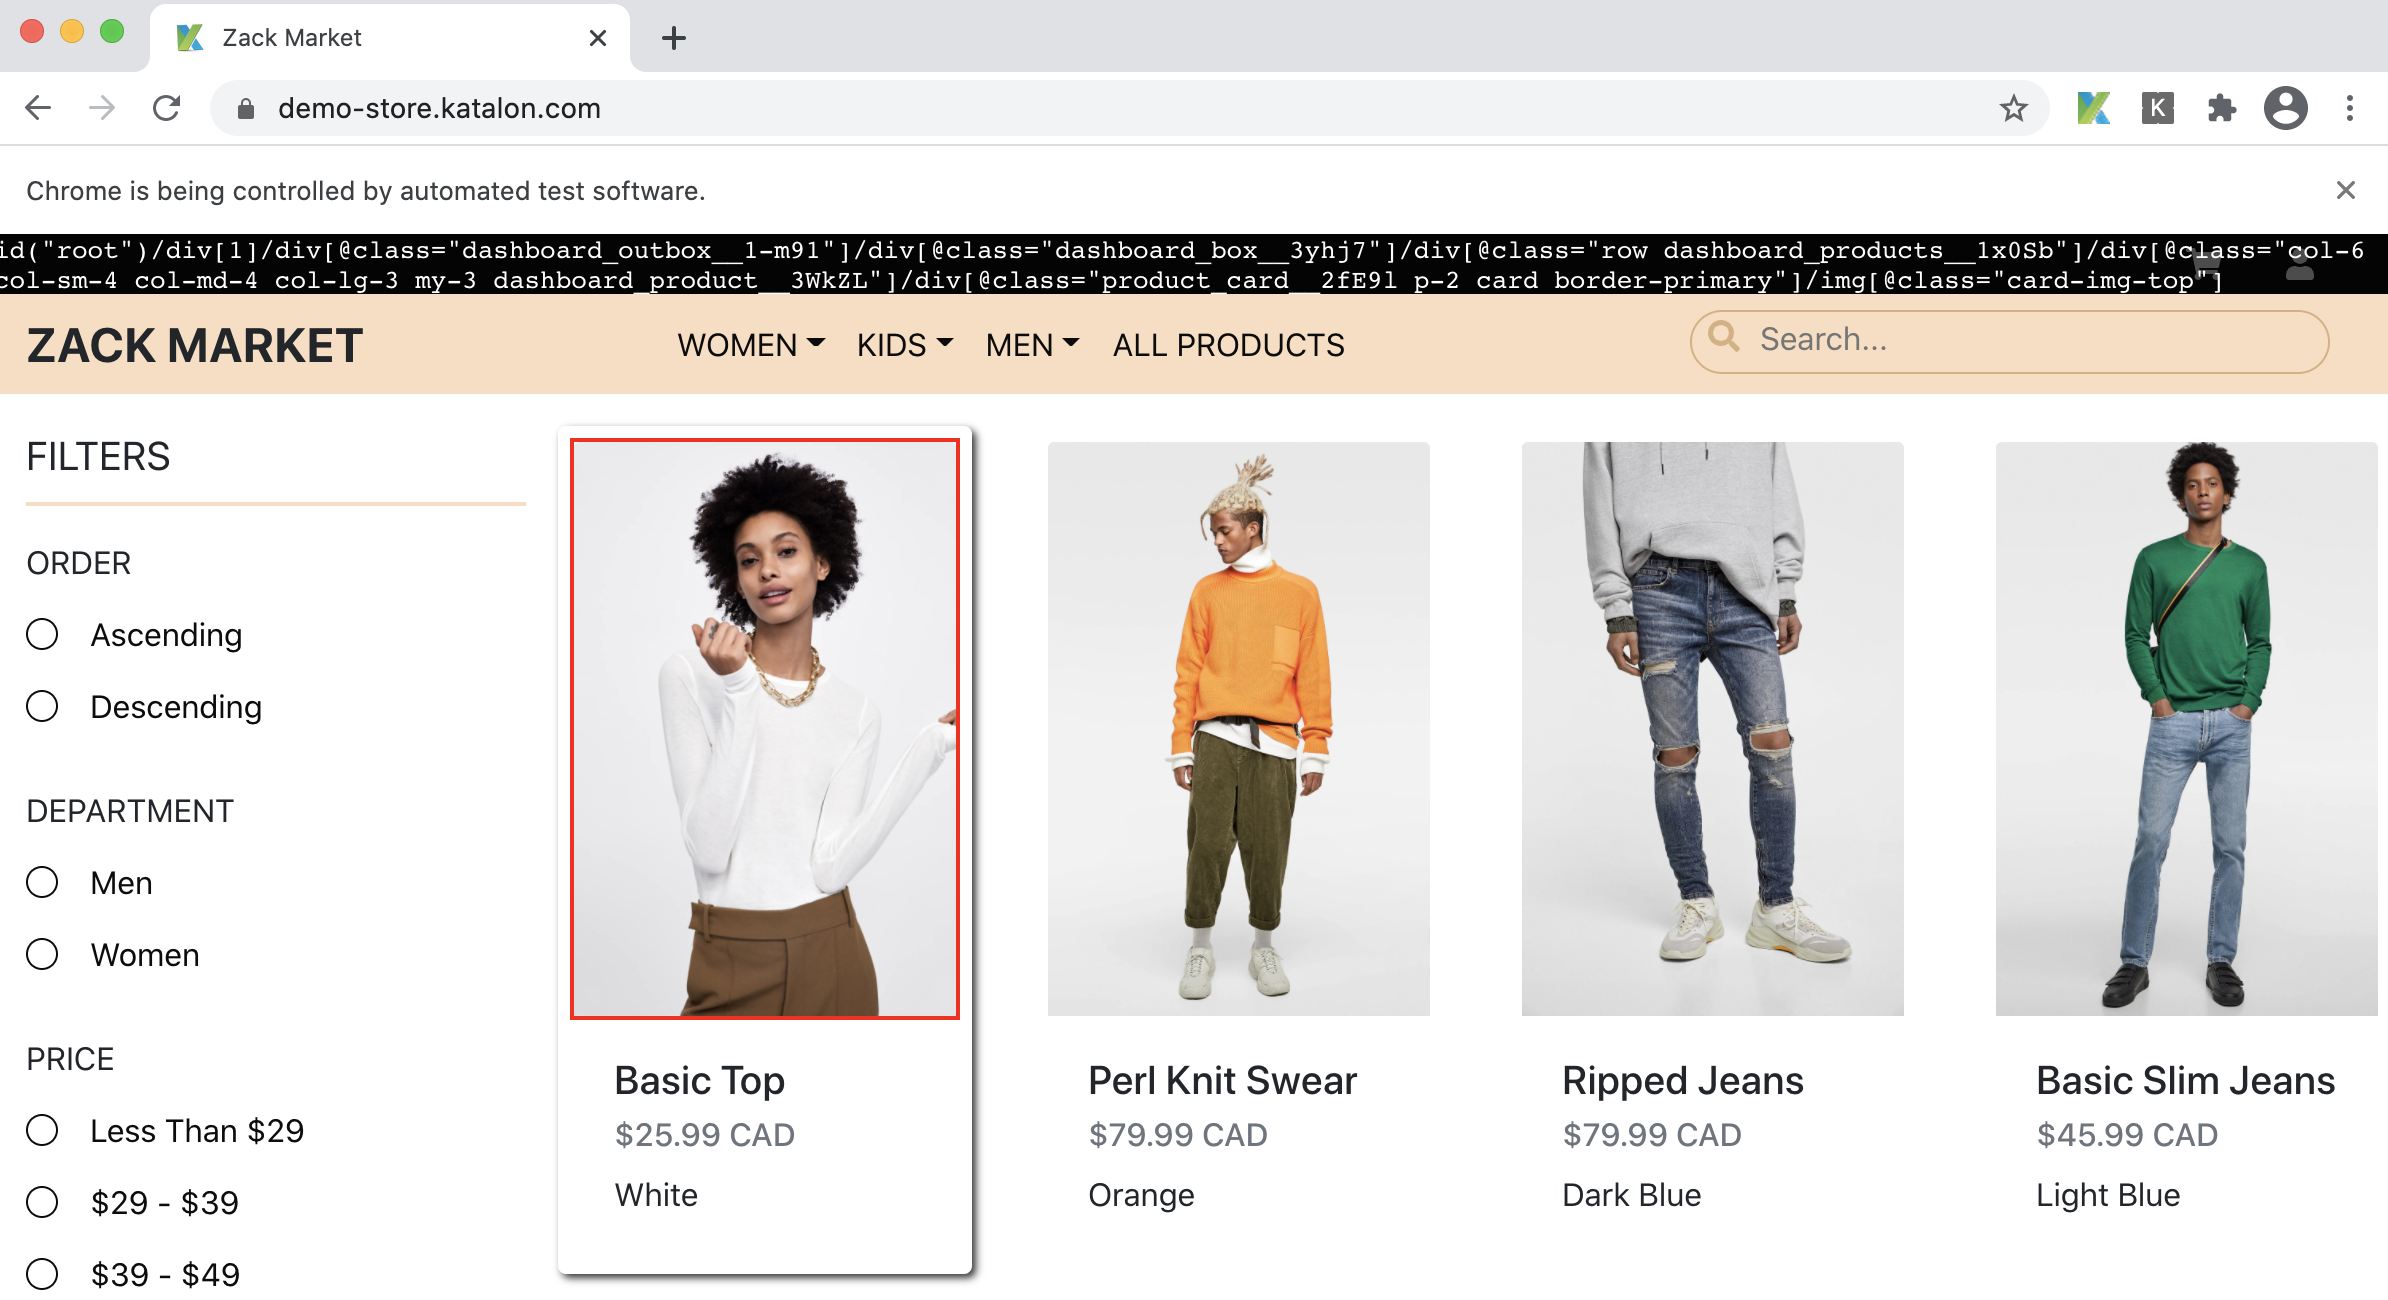Viewport: 2388px width, 1300px height.
Task: Click the search magnifier icon
Action: (1724, 336)
